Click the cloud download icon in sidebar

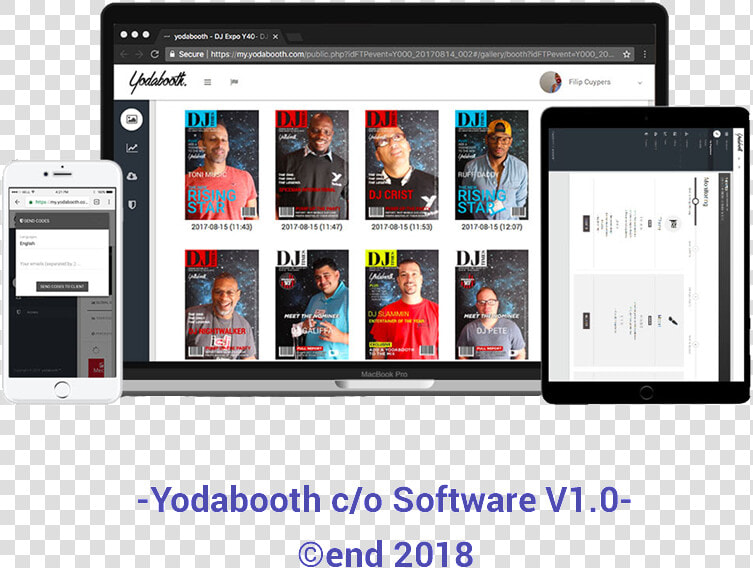point(132,176)
